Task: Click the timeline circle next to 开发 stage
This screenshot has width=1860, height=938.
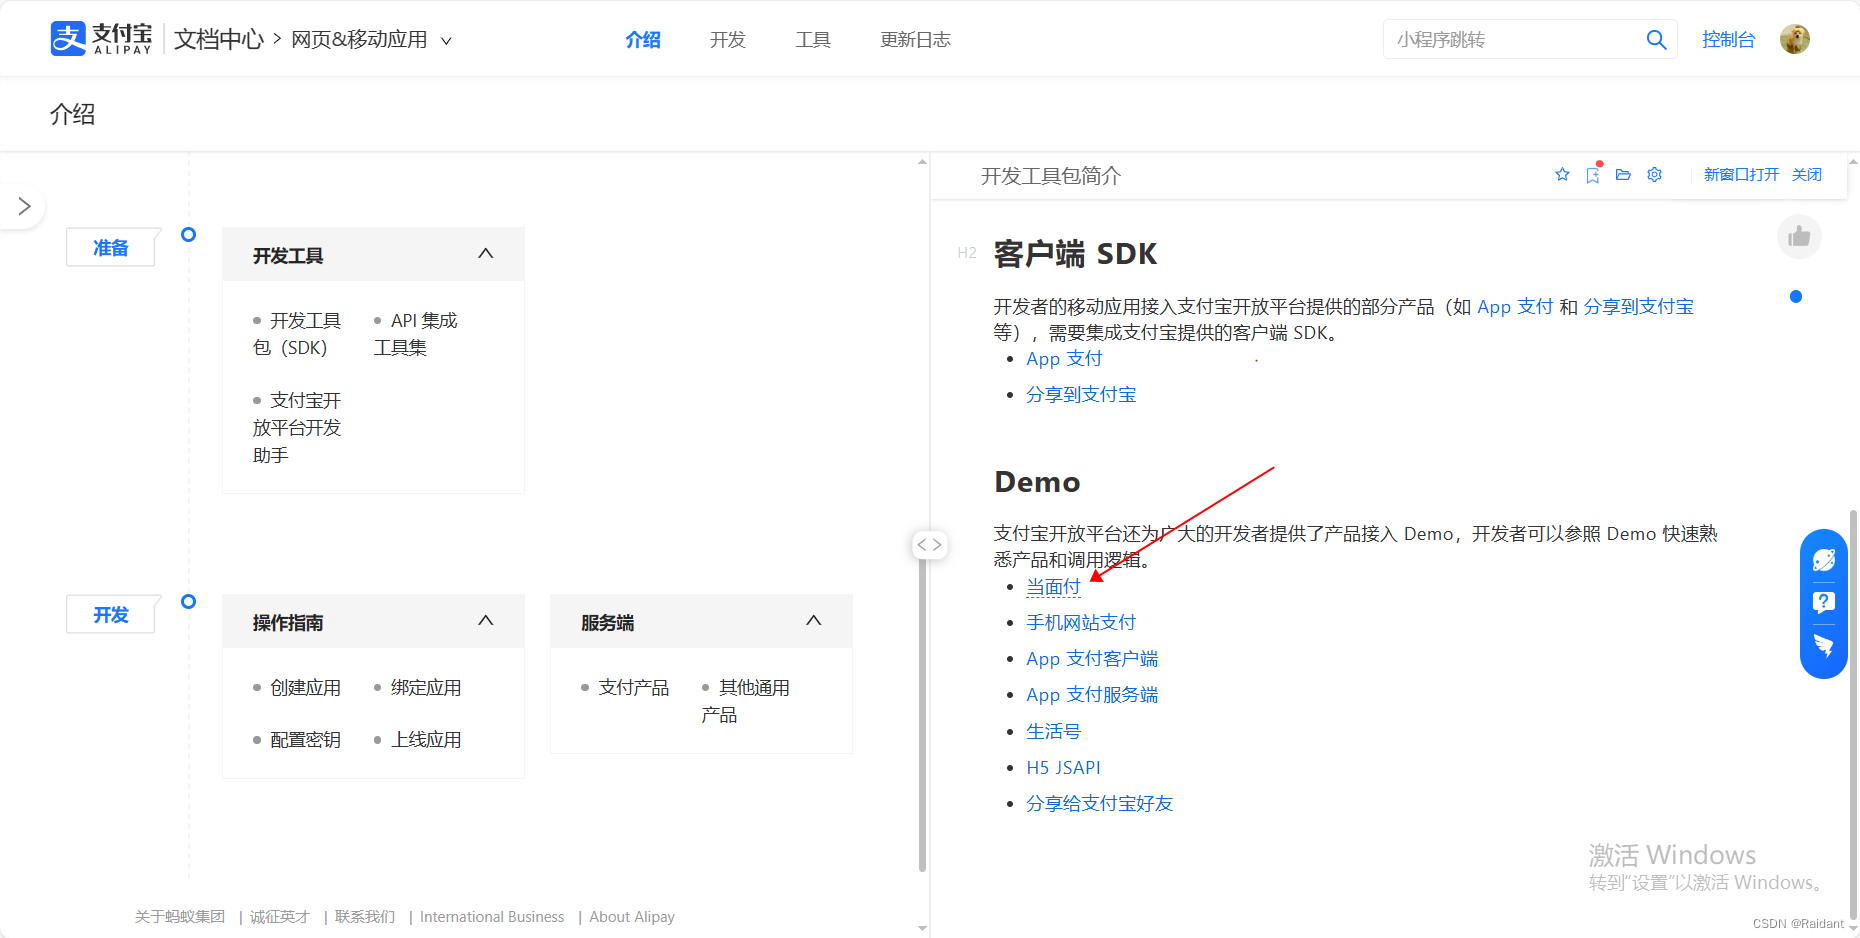Action: pos(188,601)
